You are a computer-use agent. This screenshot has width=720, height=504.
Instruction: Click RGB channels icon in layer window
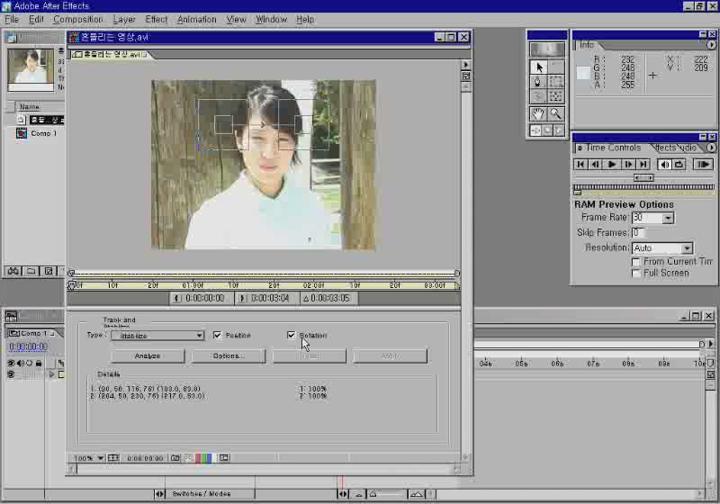(x=204, y=458)
